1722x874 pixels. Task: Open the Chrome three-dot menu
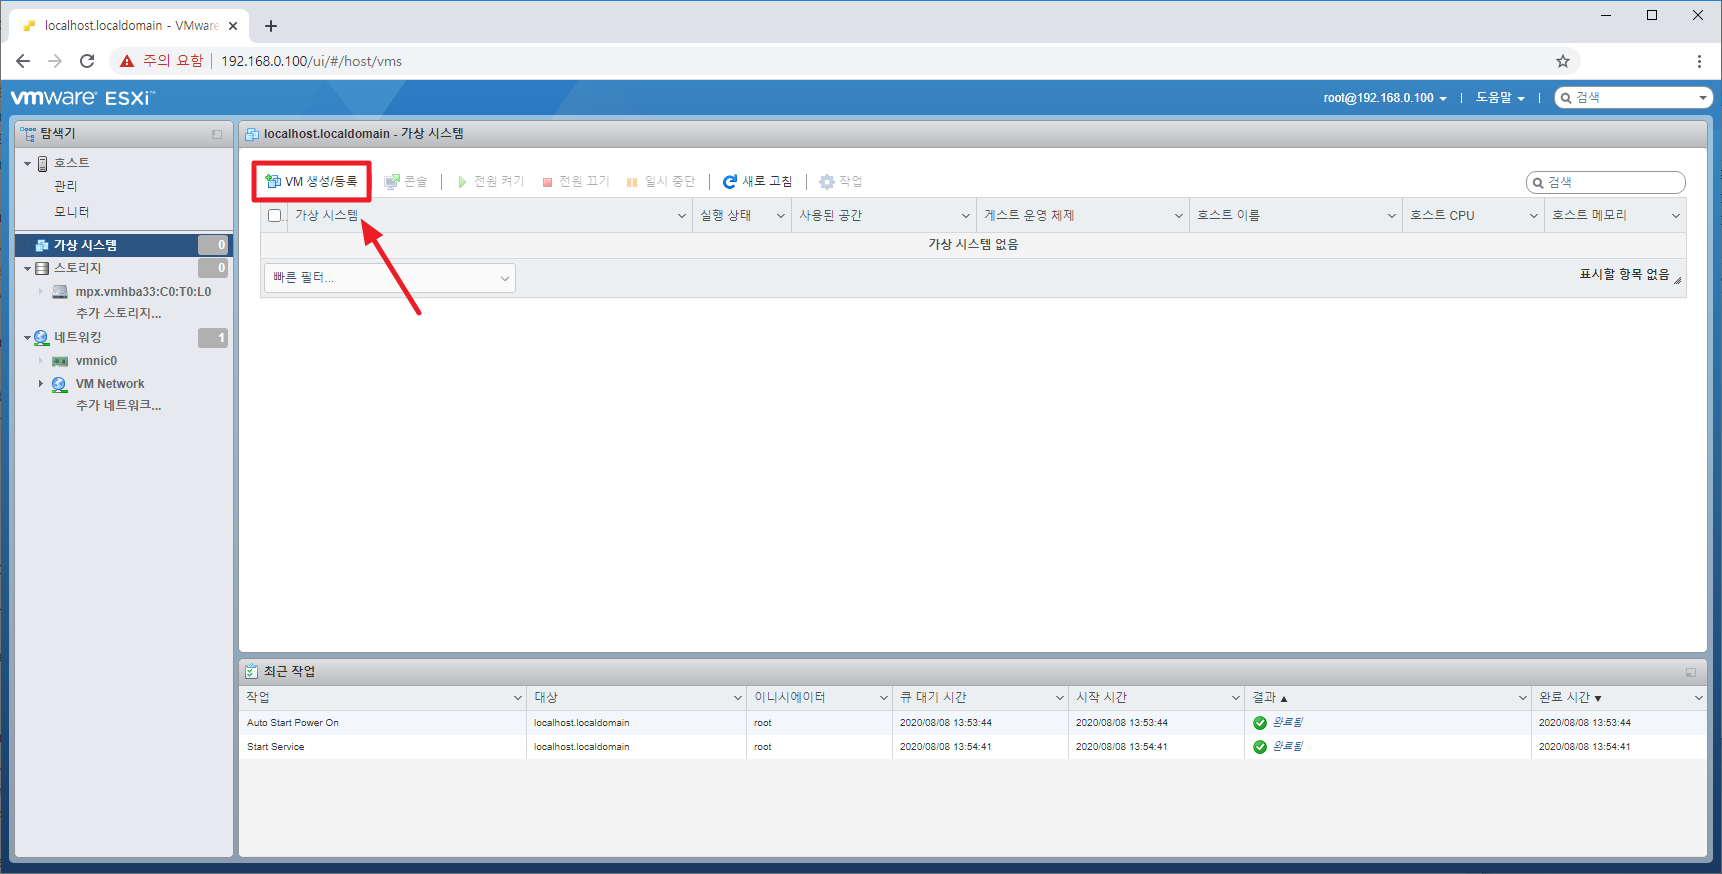[1699, 61]
